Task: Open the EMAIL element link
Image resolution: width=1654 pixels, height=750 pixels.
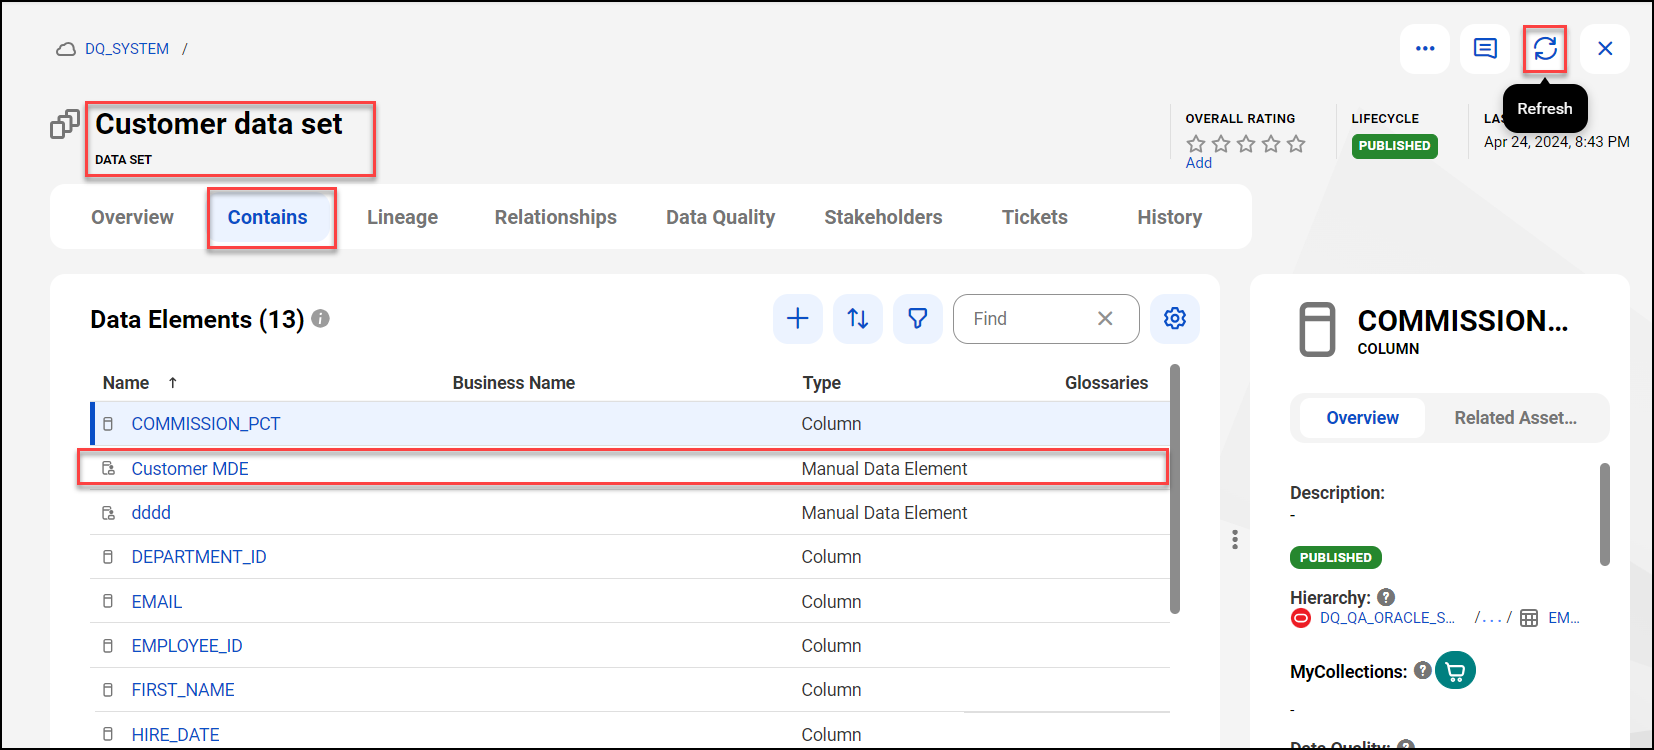Action: click(x=157, y=601)
